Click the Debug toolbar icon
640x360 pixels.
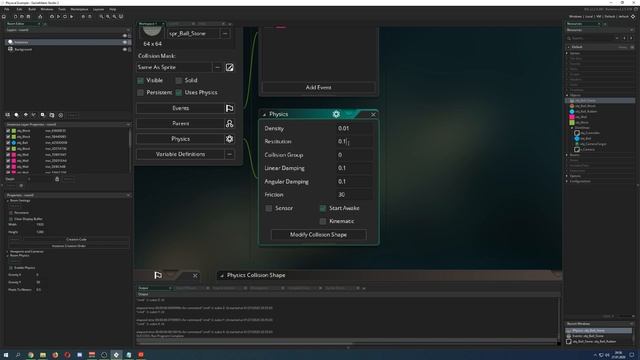(52, 17)
